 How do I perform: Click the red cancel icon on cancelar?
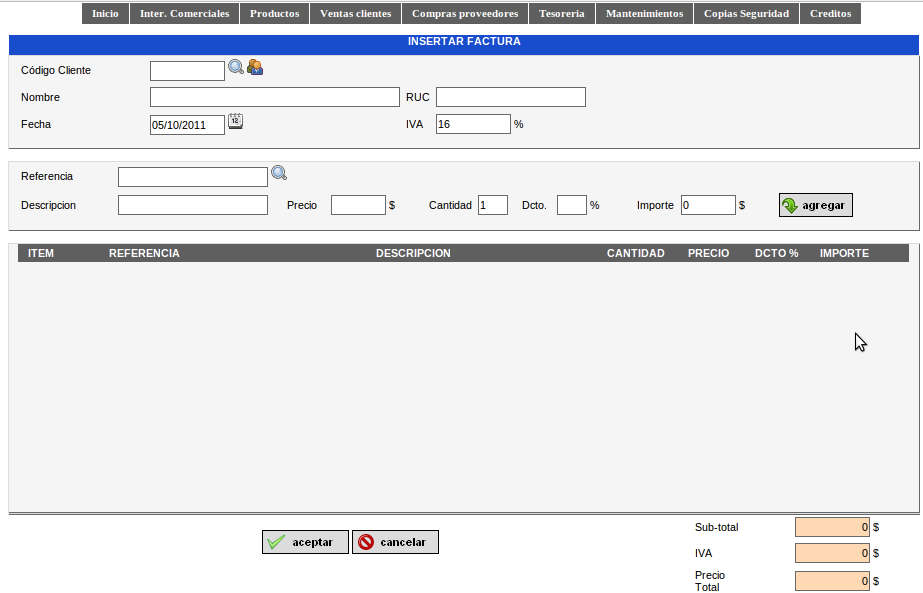click(x=367, y=541)
